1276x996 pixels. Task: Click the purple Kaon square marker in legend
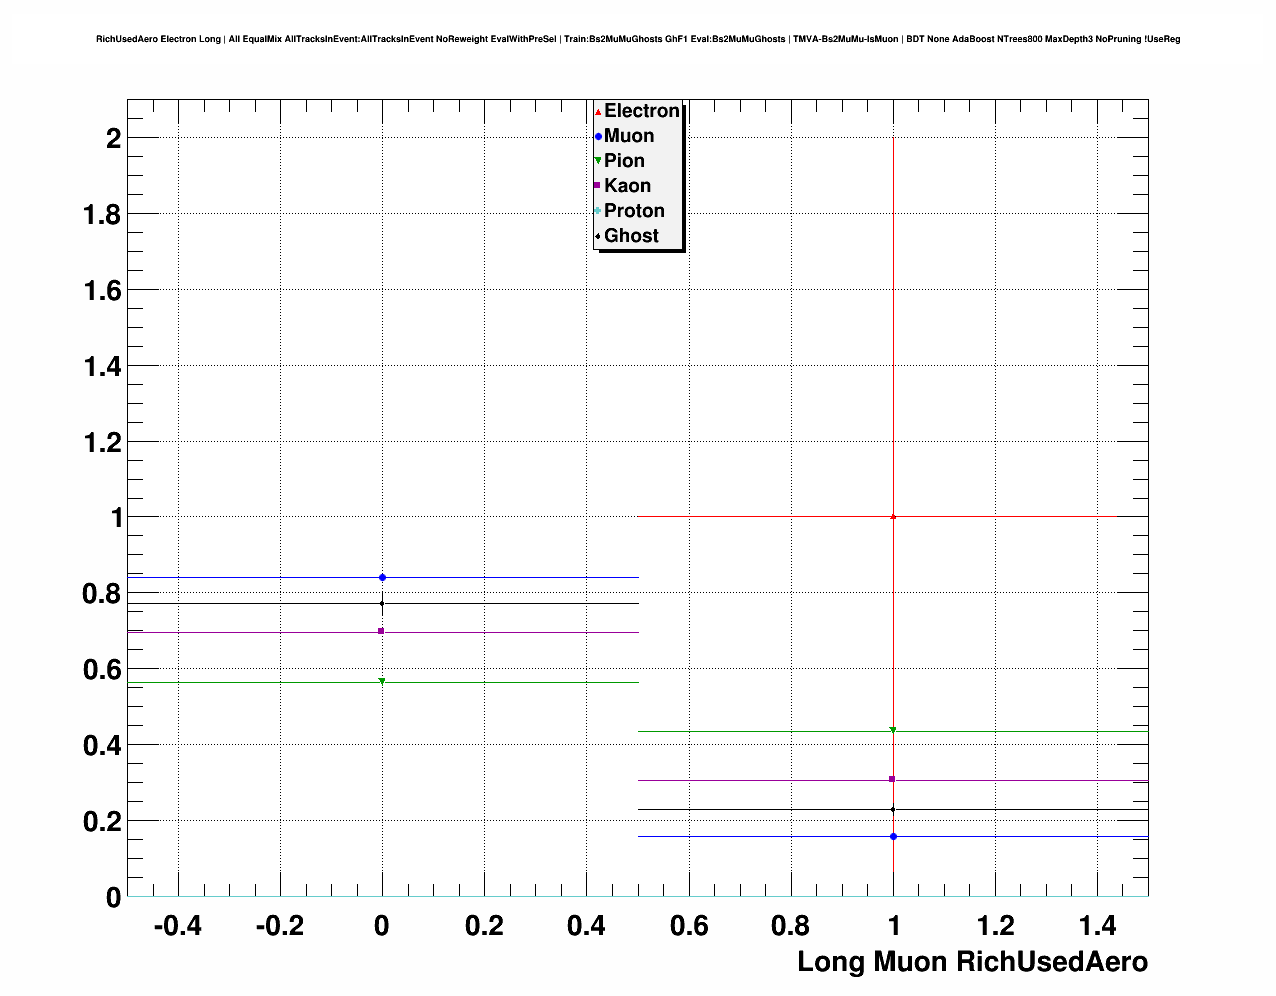pos(598,186)
